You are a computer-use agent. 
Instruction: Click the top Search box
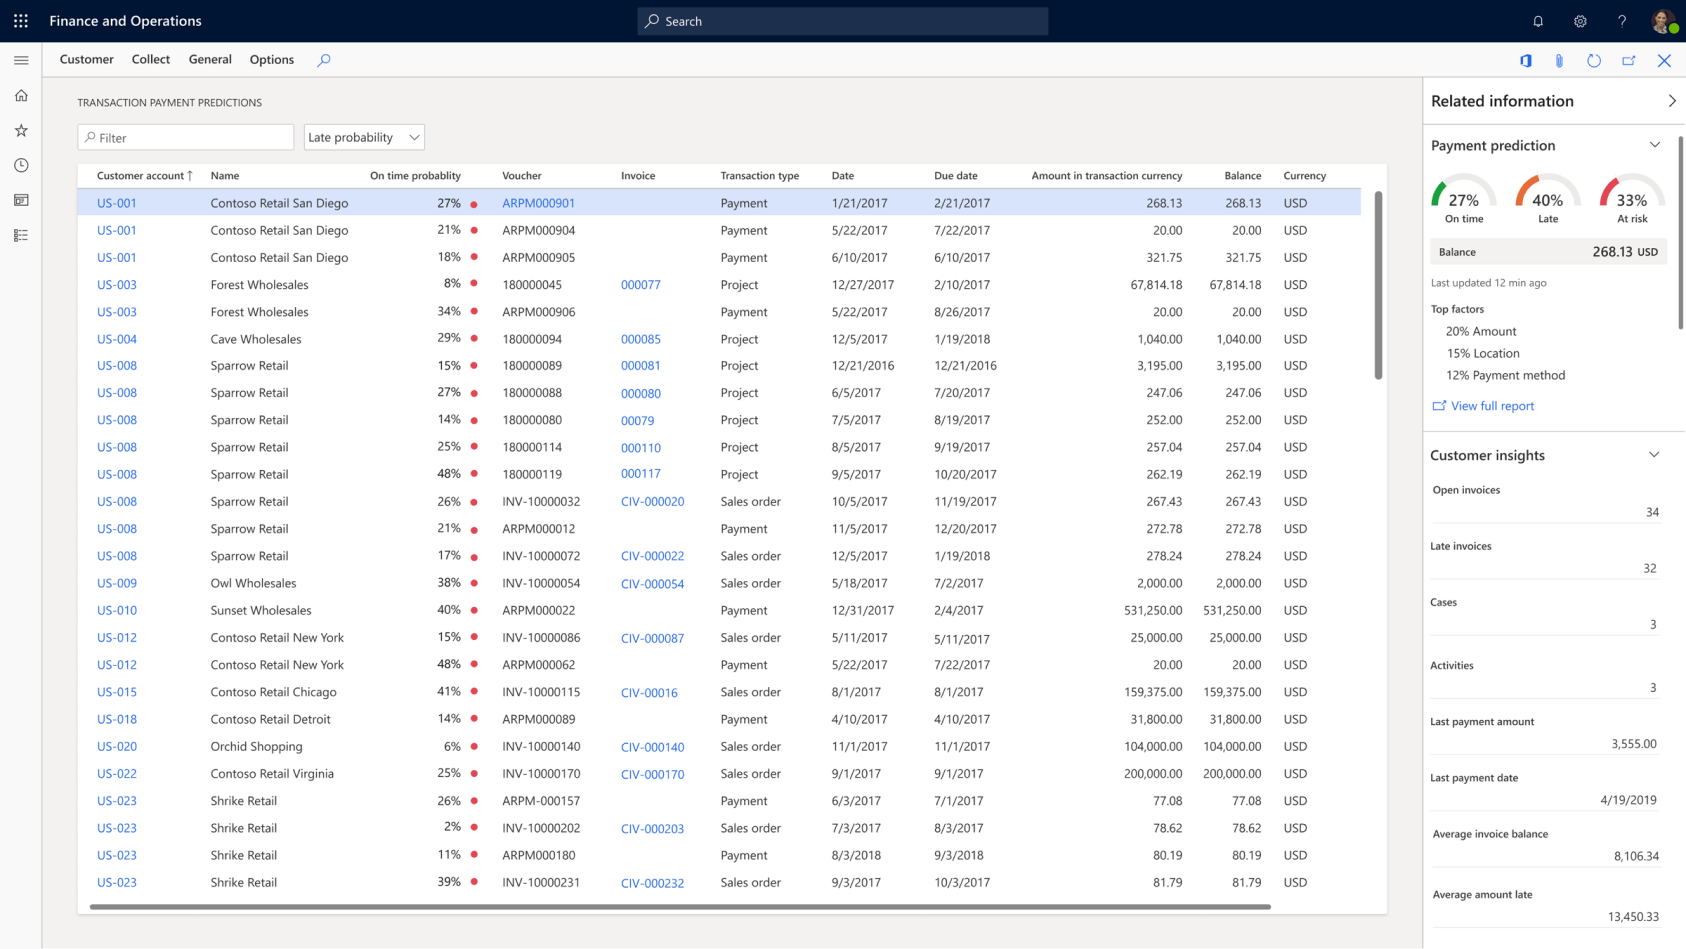(843, 21)
